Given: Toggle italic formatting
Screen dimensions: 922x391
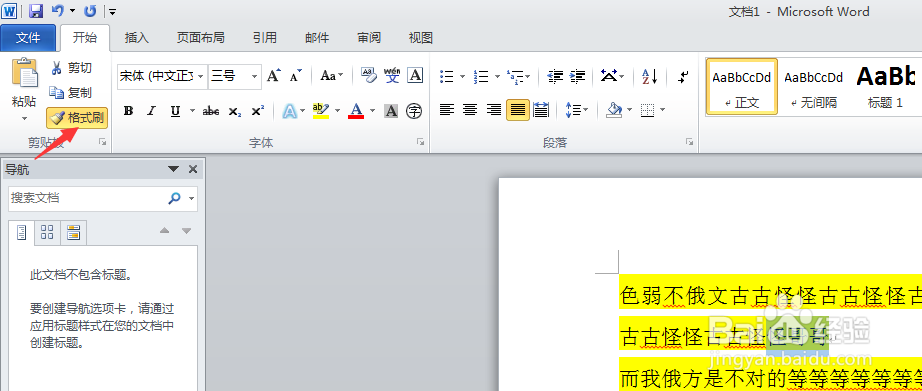Looking at the screenshot, I should pyautogui.click(x=151, y=111).
